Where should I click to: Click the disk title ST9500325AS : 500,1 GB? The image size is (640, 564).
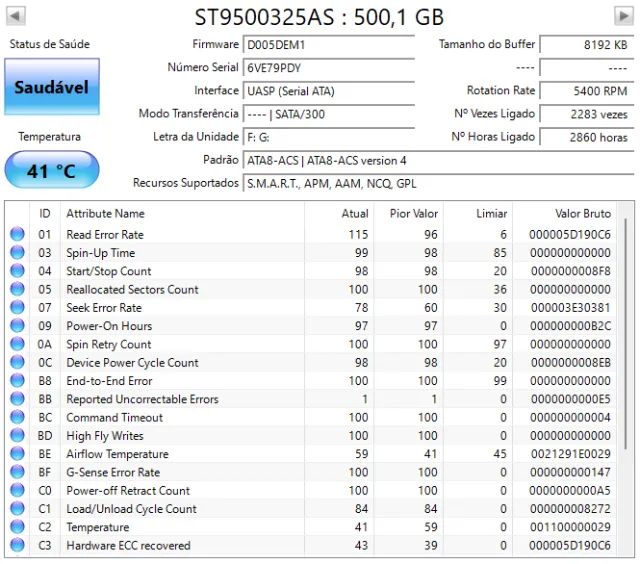click(x=319, y=17)
